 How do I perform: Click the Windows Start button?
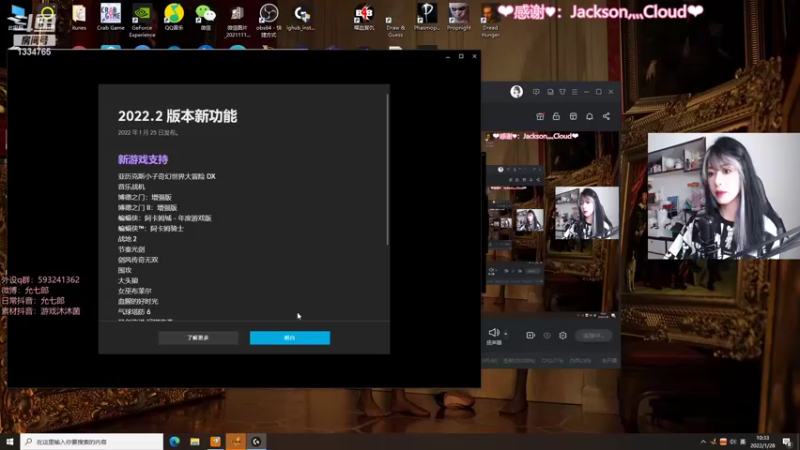10,441
